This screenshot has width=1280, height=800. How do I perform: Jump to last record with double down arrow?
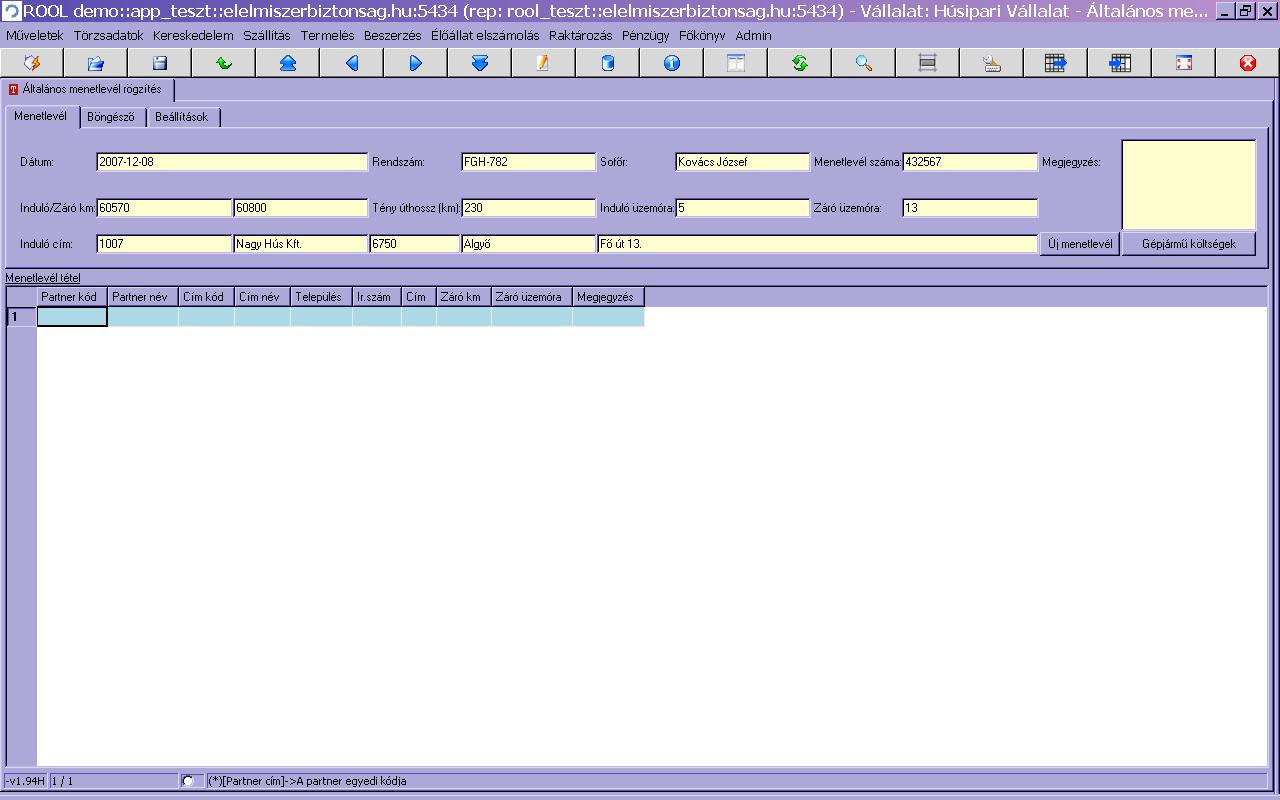[480, 63]
